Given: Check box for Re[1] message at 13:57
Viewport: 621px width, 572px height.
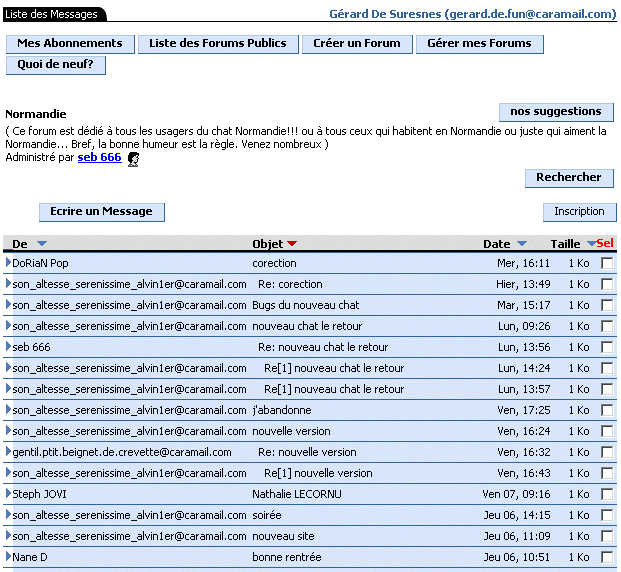Looking at the screenshot, I should pyautogui.click(x=607, y=389).
